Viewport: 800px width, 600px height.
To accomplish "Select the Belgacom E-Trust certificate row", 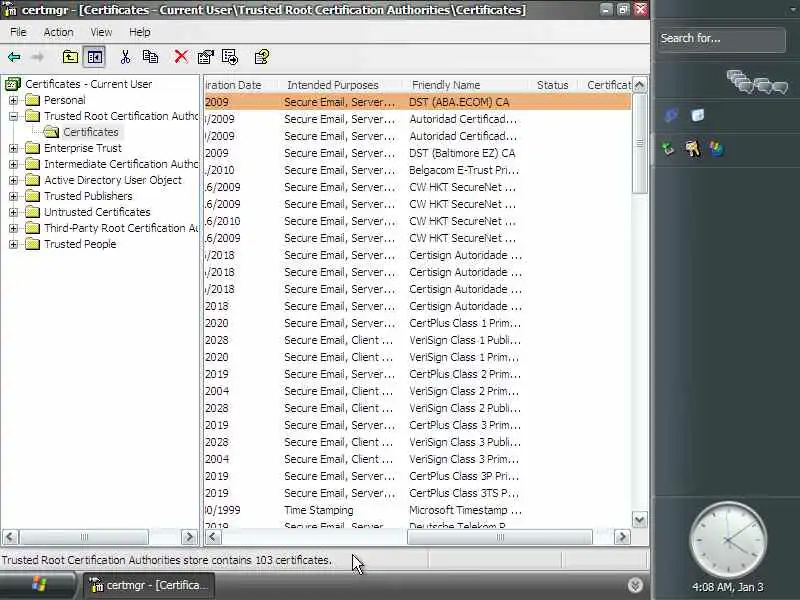I will 417,170.
